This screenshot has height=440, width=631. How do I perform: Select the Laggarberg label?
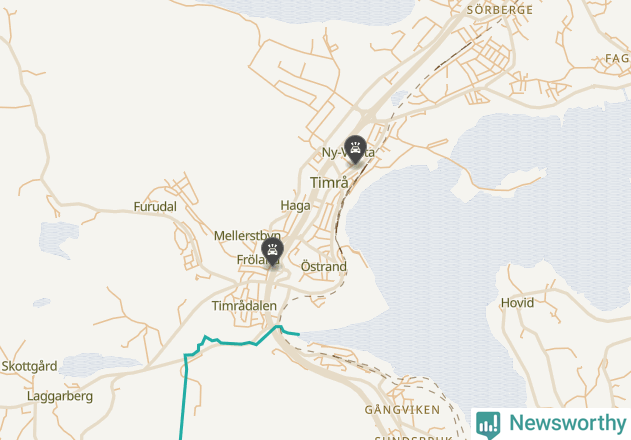point(60,396)
